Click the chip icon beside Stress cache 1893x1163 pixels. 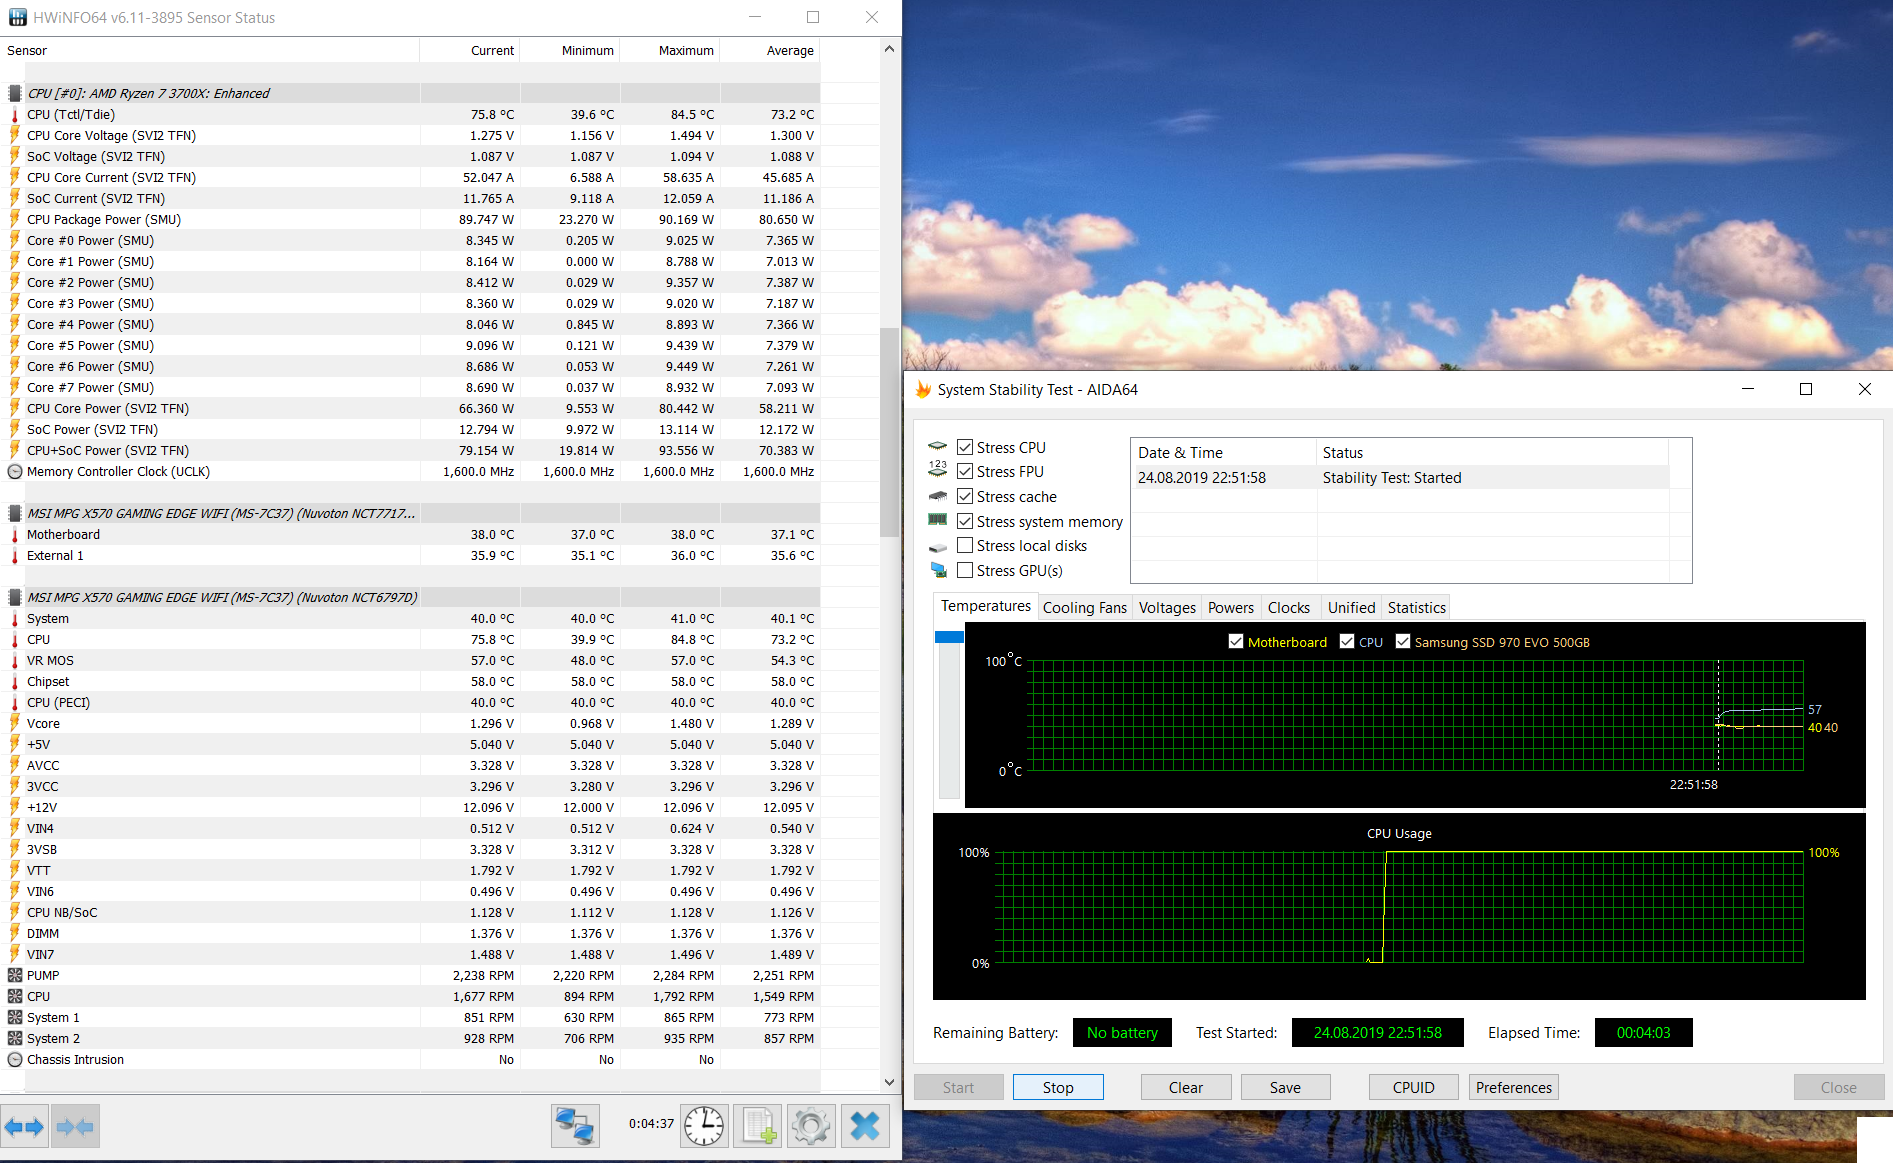point(937,496)
